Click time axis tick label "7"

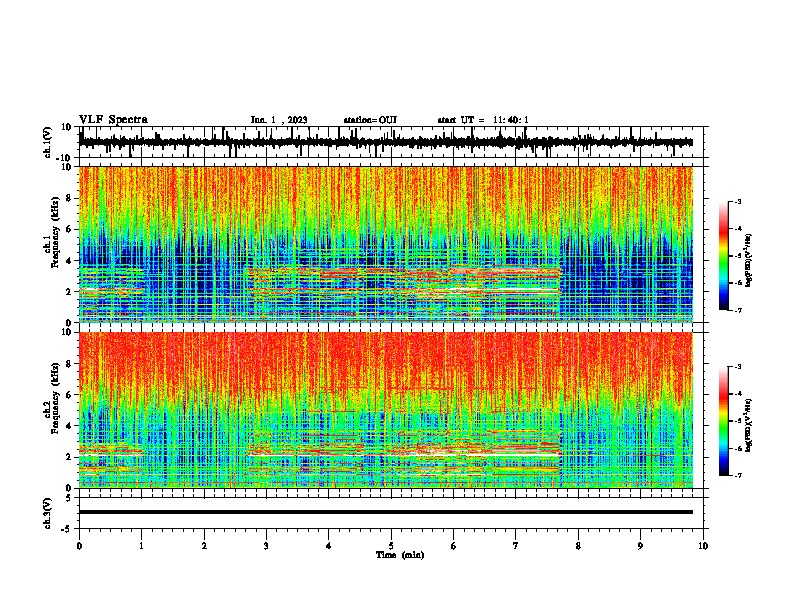(516, 546)
